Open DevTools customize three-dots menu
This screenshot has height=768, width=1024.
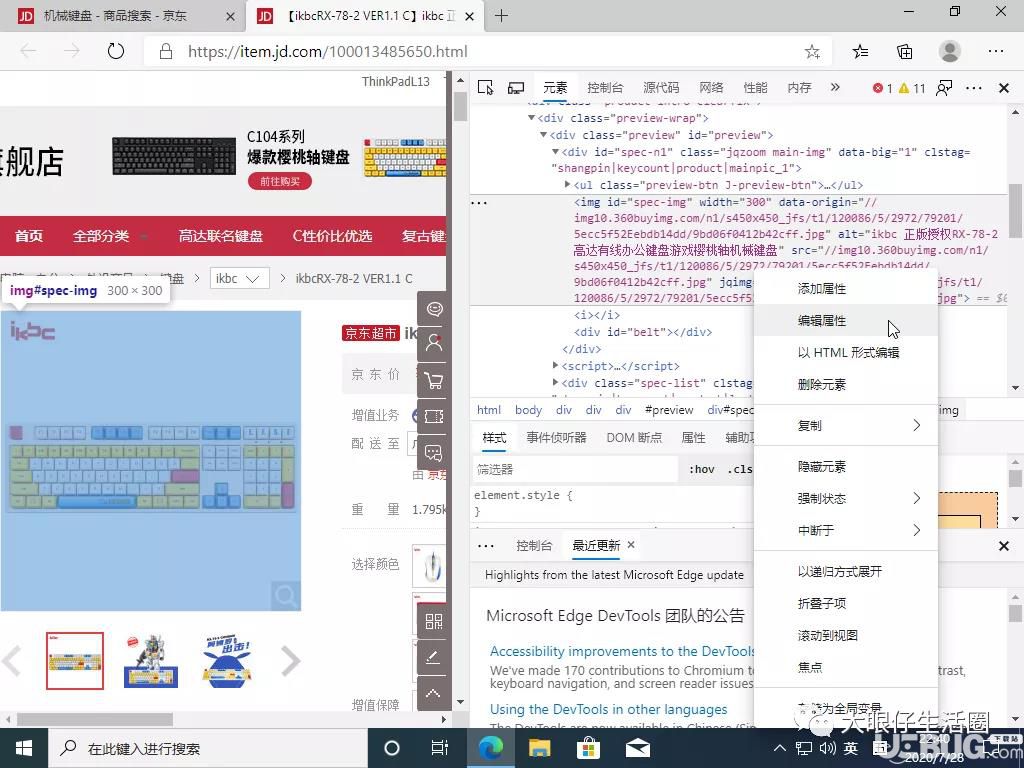point(974,88)
